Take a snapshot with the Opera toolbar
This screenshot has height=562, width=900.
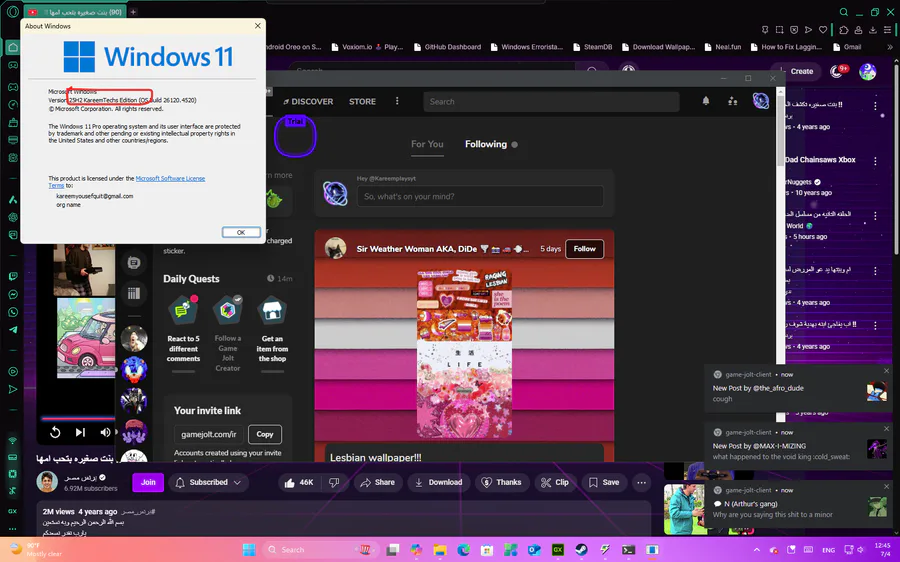(x=779, y=29)
